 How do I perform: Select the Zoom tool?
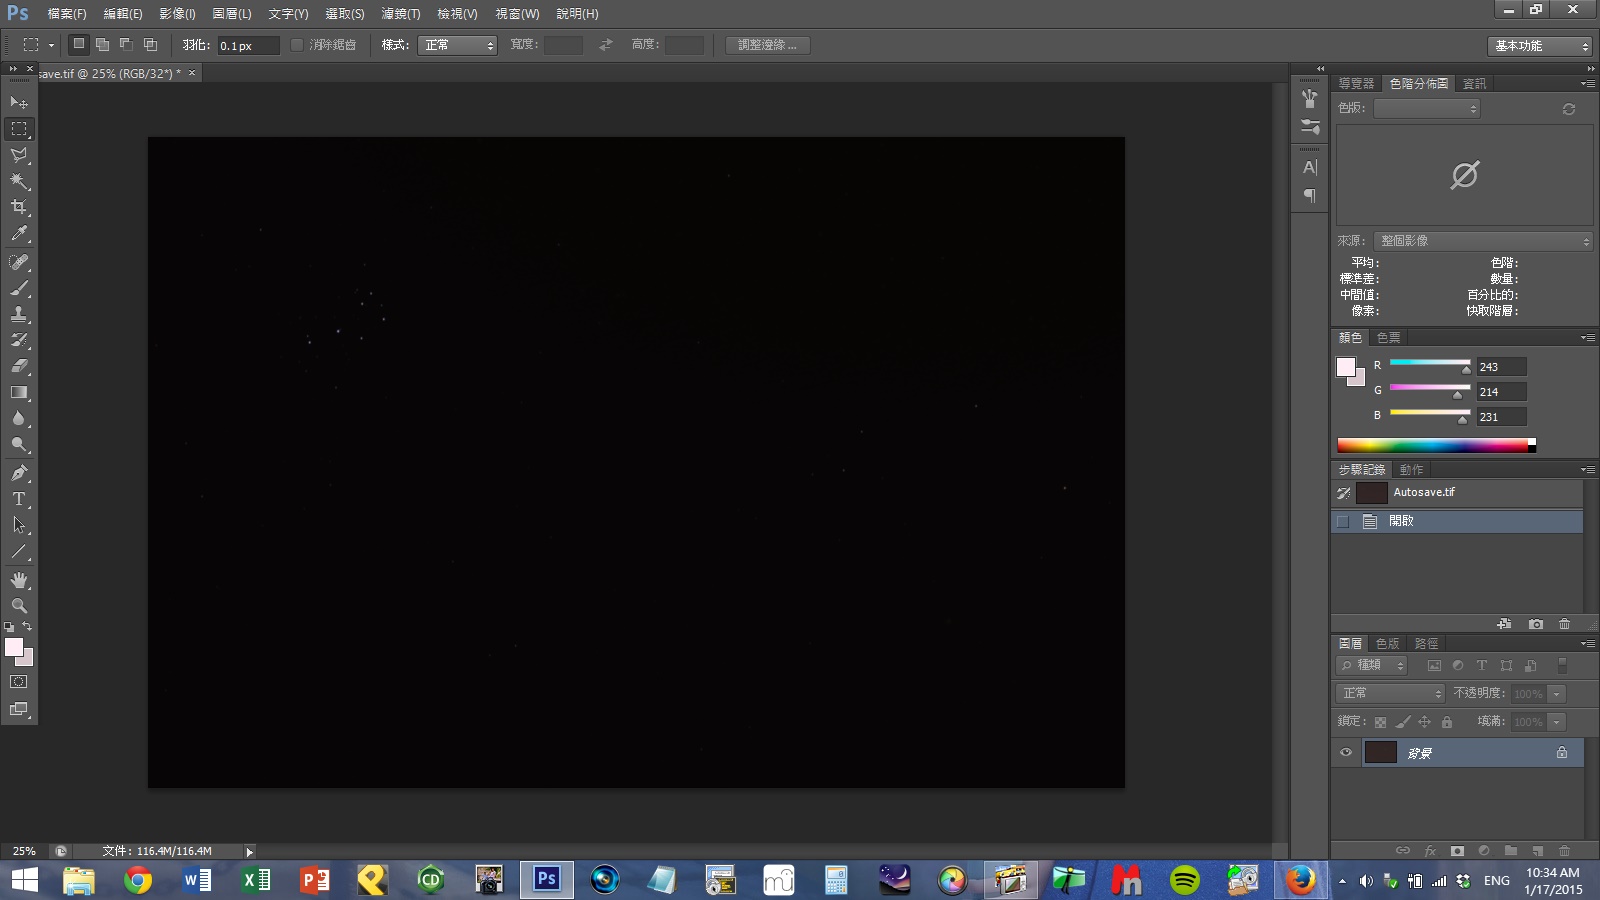click(19, 606)
